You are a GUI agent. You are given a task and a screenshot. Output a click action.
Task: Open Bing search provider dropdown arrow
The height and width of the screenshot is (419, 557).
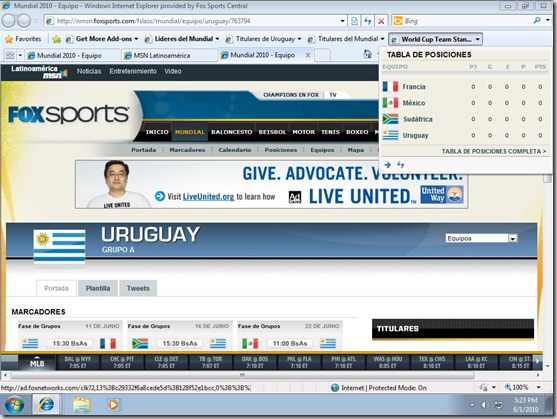(548, 21)
